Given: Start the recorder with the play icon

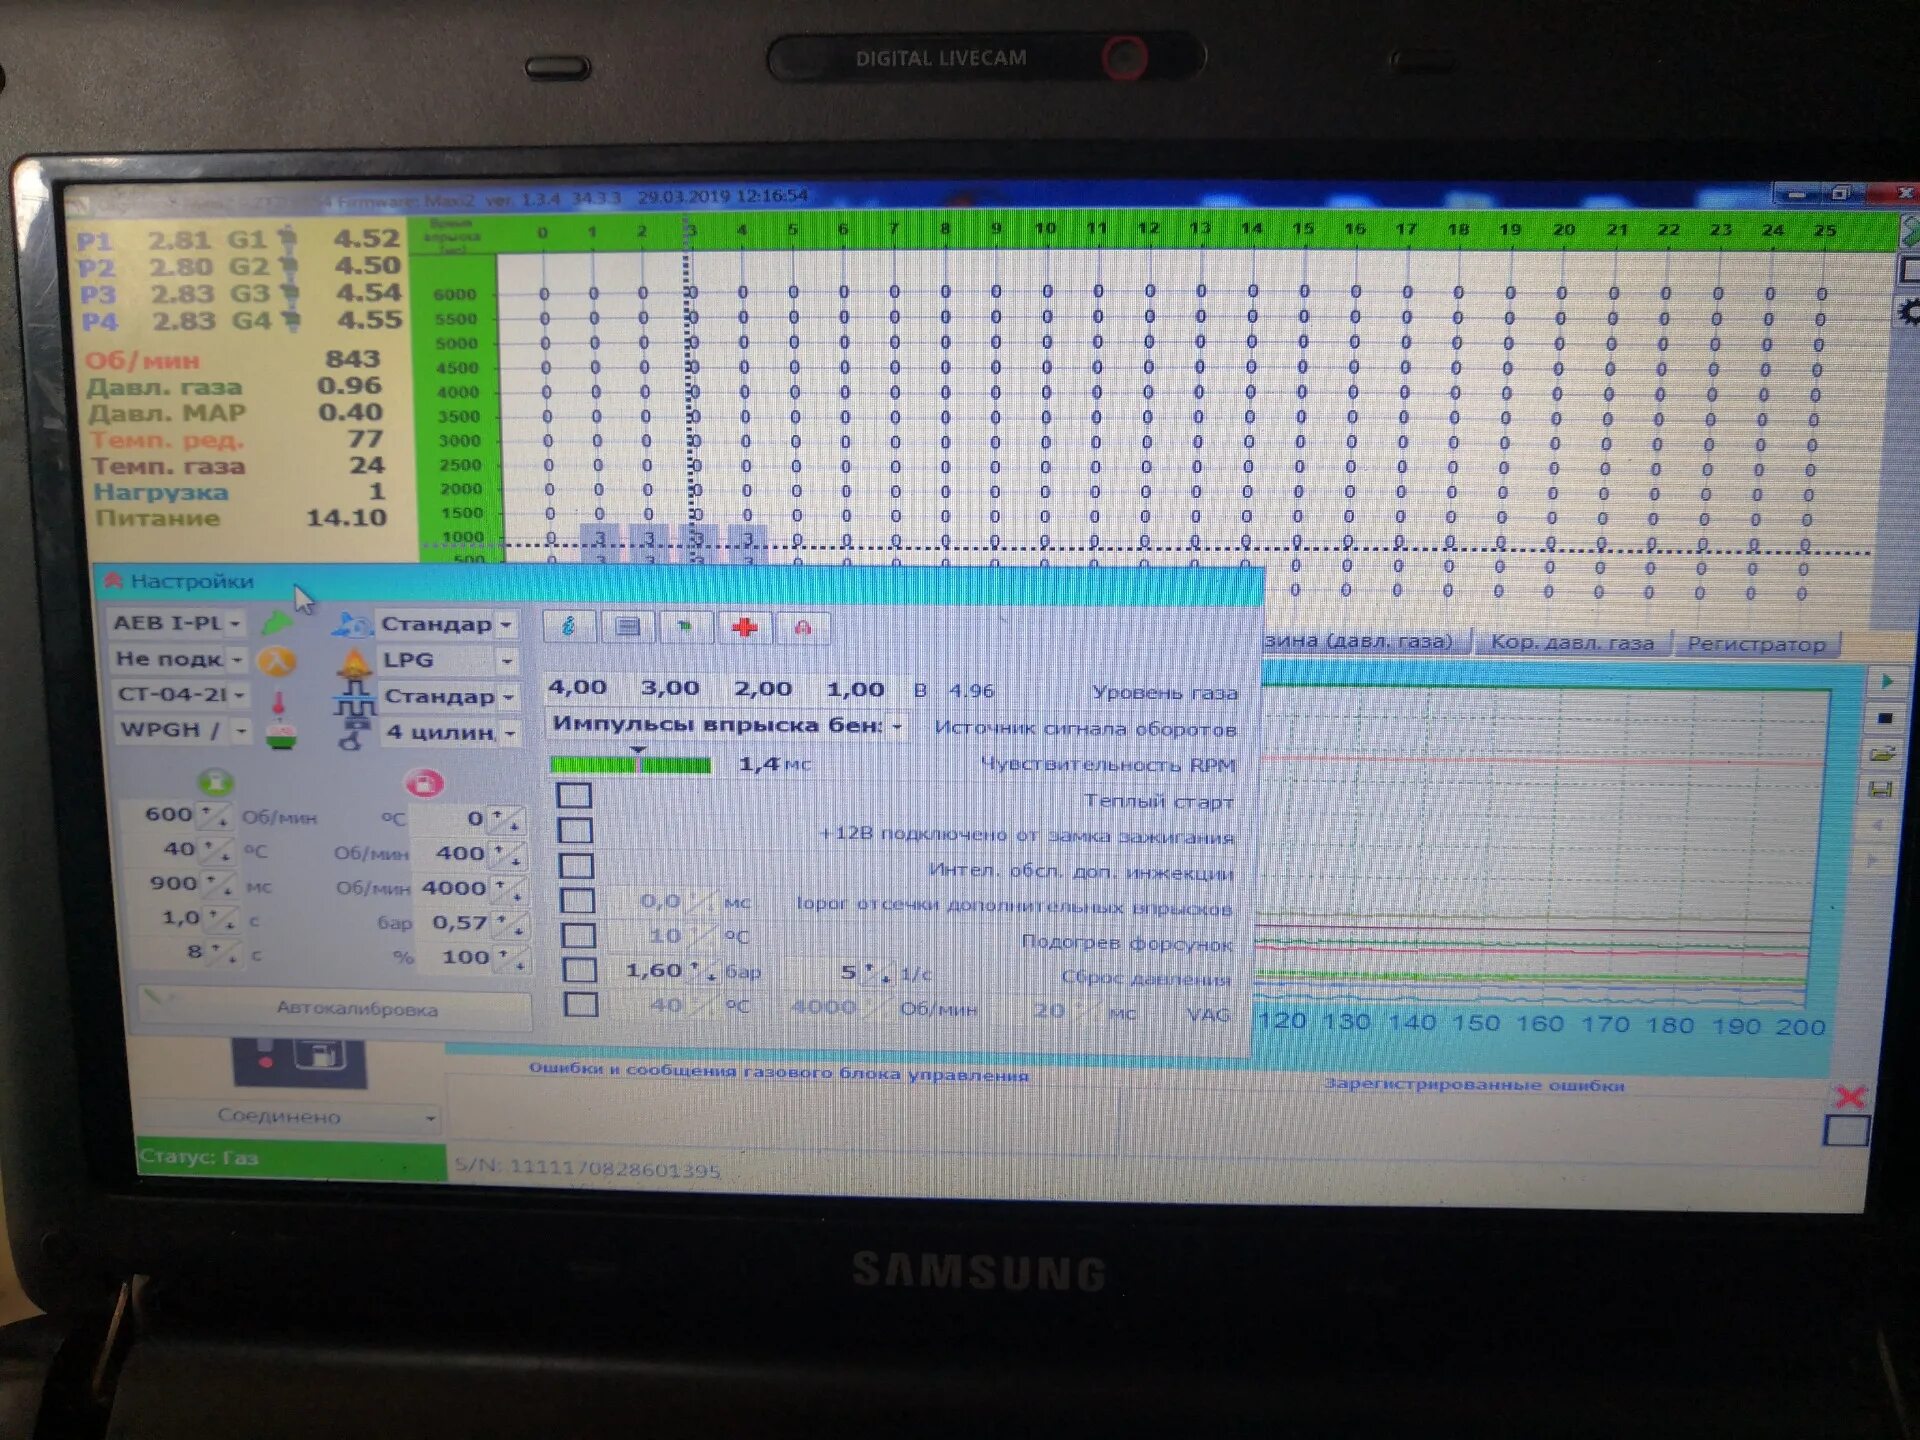Looking at the screenshot, I should coord(1886,681).
